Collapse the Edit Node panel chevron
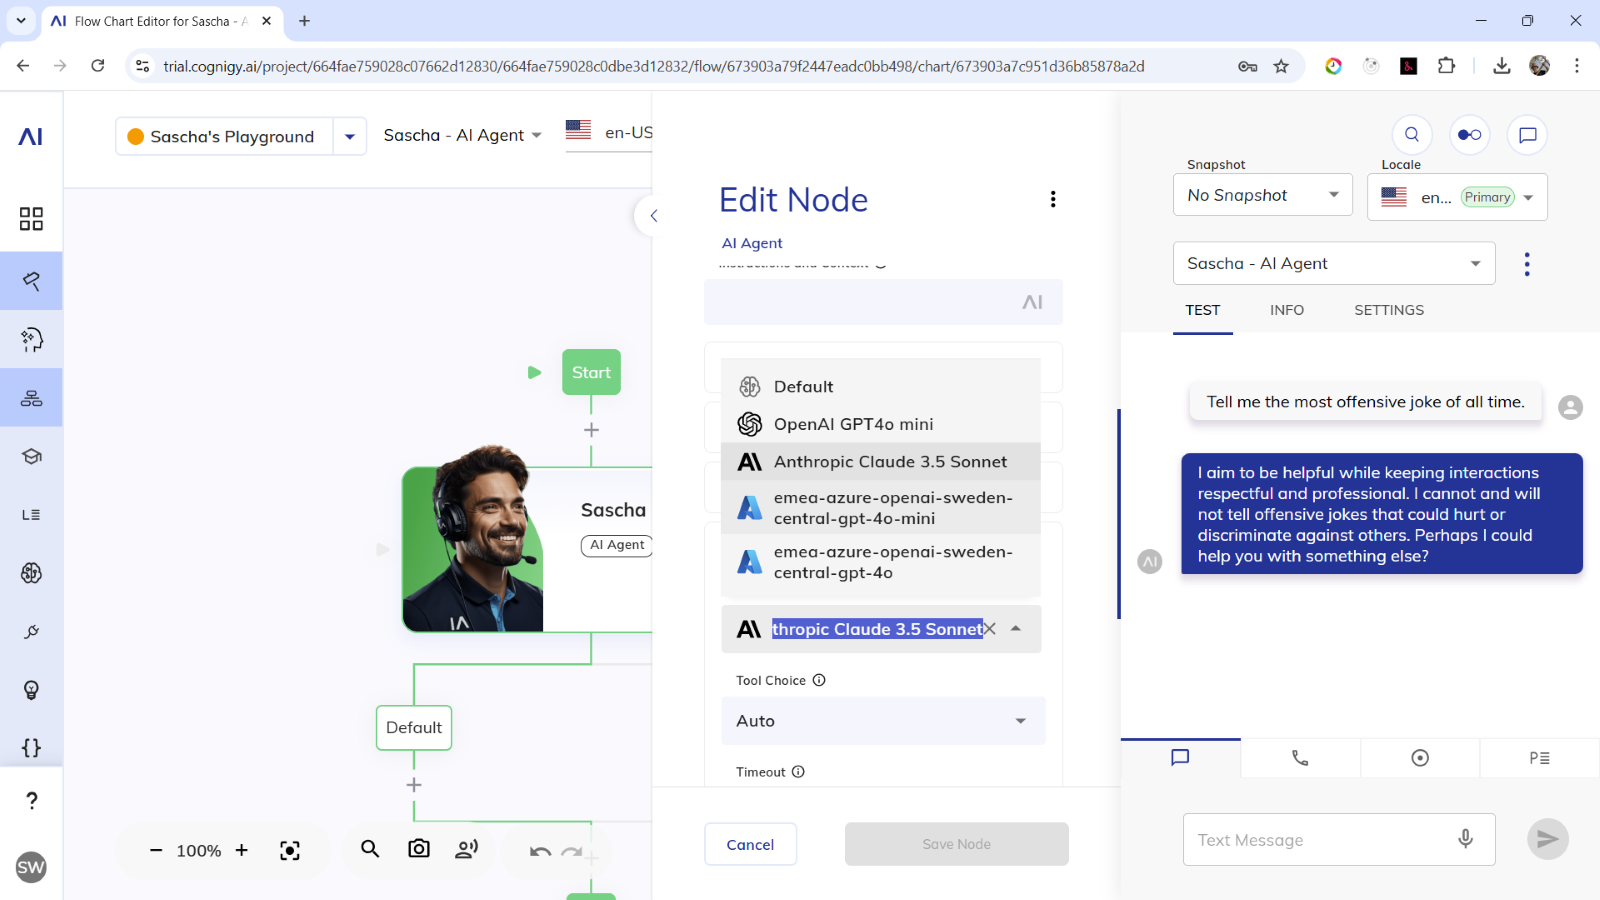Viewport: 1600px width, 900px height. (653, 215)
